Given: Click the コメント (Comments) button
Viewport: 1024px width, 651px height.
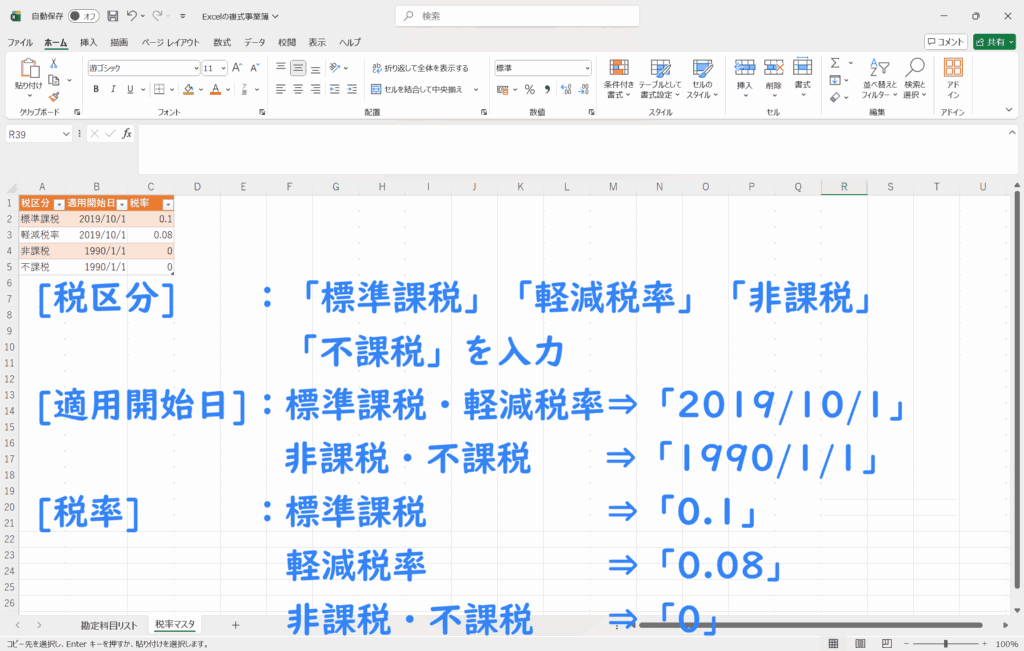Looking at the screenshot, I should 945,42.
